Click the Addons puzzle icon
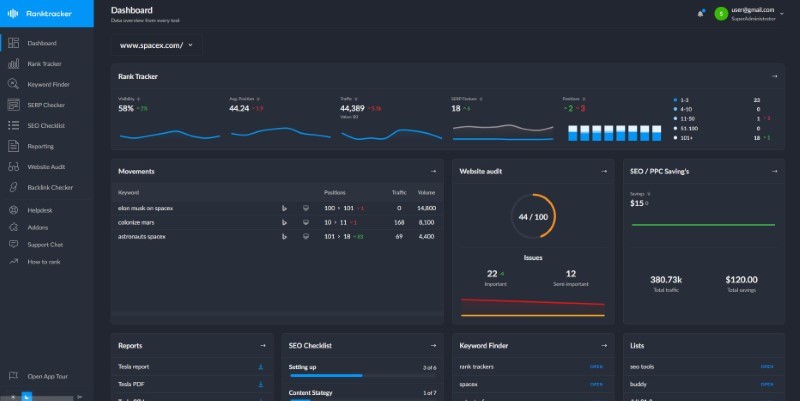This screenshot has width=800, height=401. pos(14,227)
